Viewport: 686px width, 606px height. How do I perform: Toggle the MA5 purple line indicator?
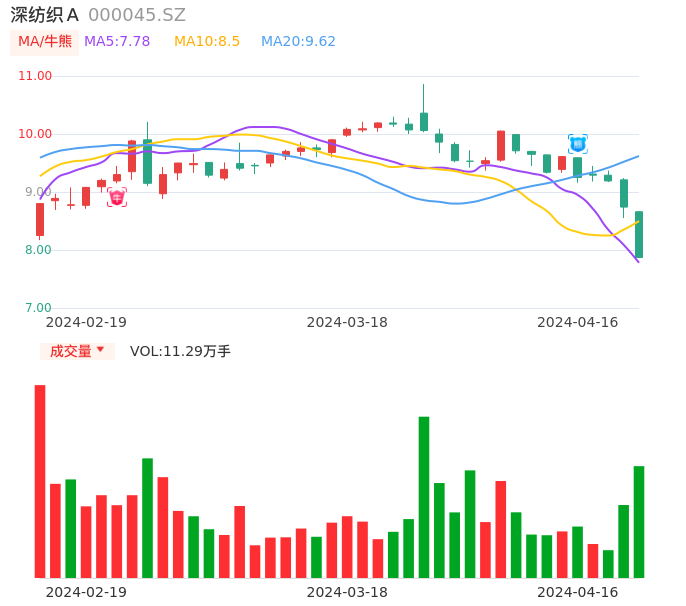pos(117,41)
